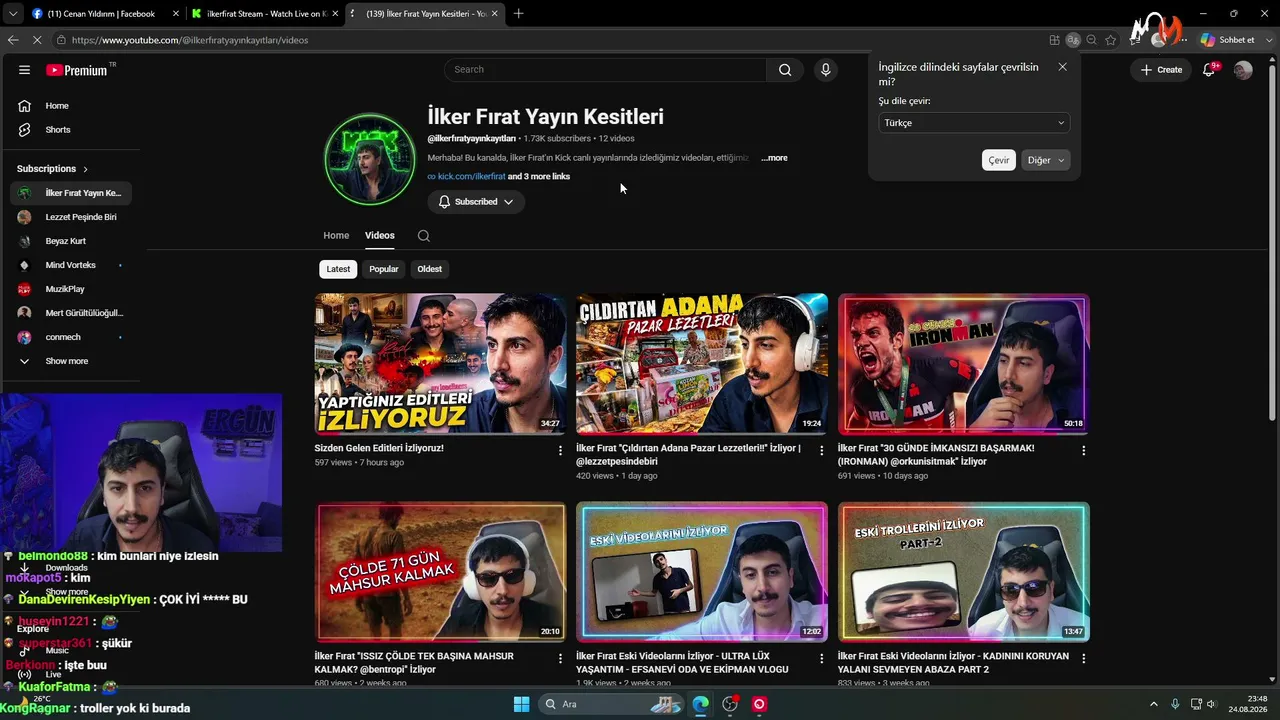Image resolution: width=1280 pixels, height=720 pixels.
Task: Close the translate popup
Action: (x=1062, y=67)
